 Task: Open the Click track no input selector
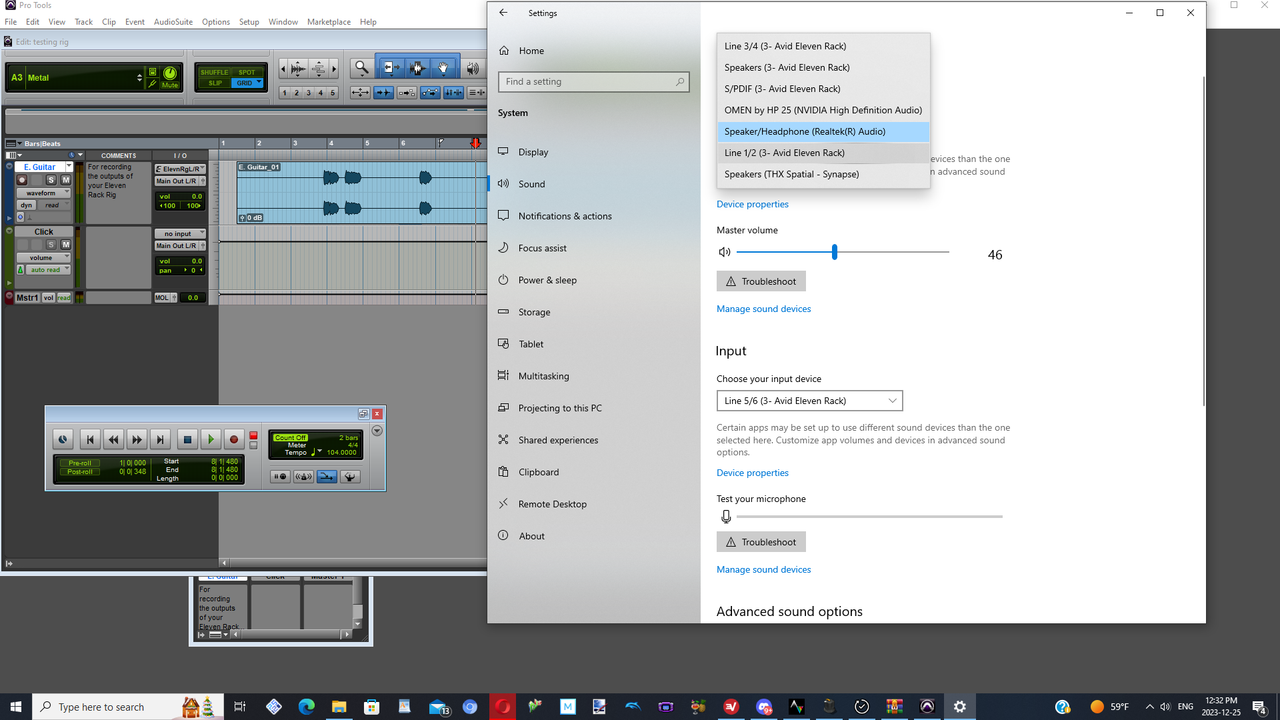(180, 234)
